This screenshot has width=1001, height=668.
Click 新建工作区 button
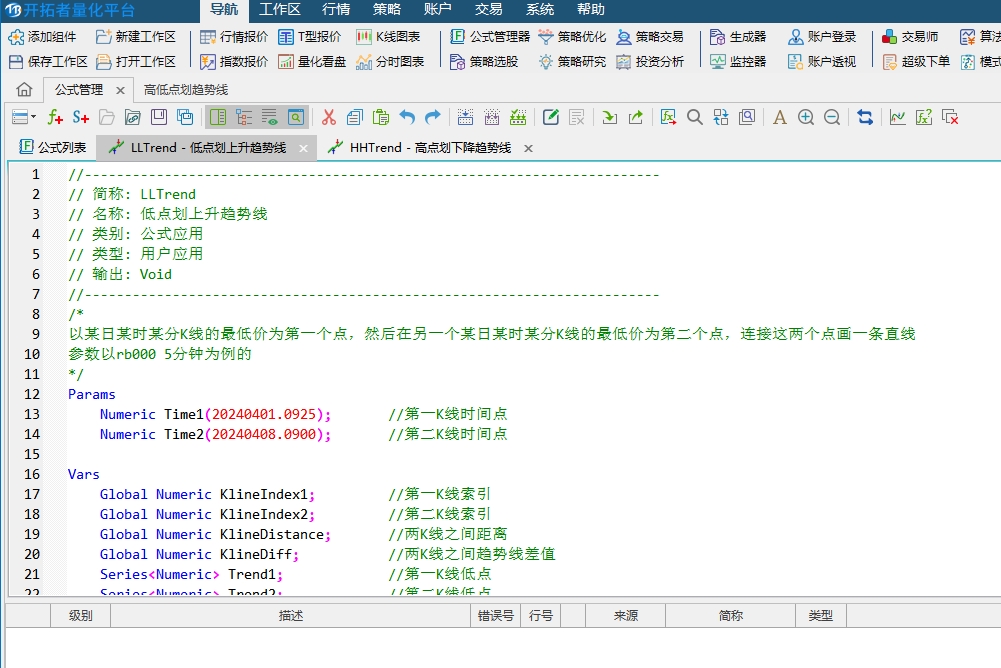(x=136, y=37)
